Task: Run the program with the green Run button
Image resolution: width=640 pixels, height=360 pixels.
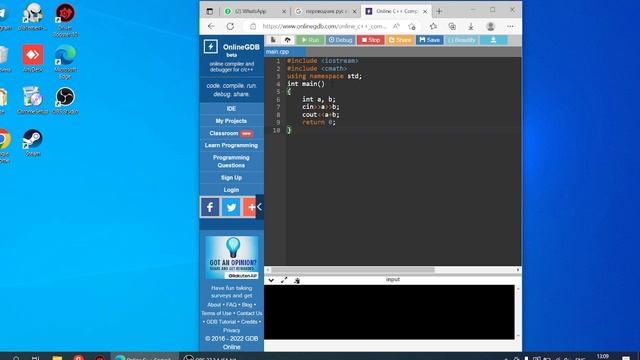Action: point(310,40)
